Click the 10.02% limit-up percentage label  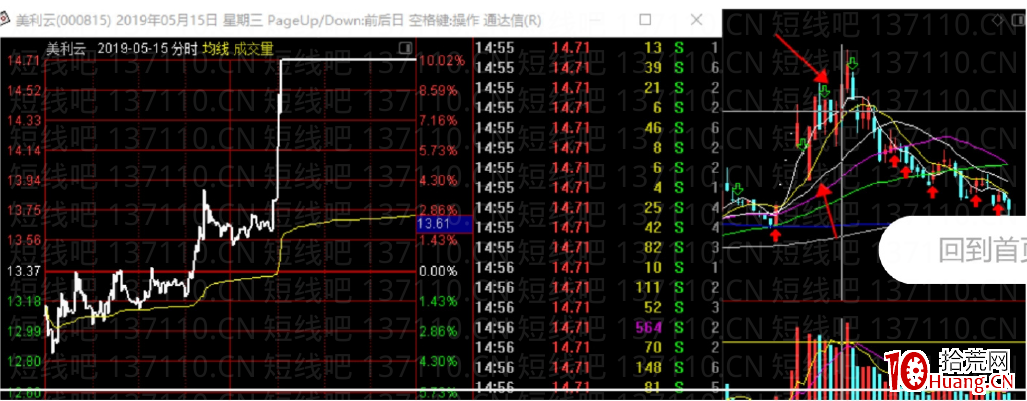point(441,60)
